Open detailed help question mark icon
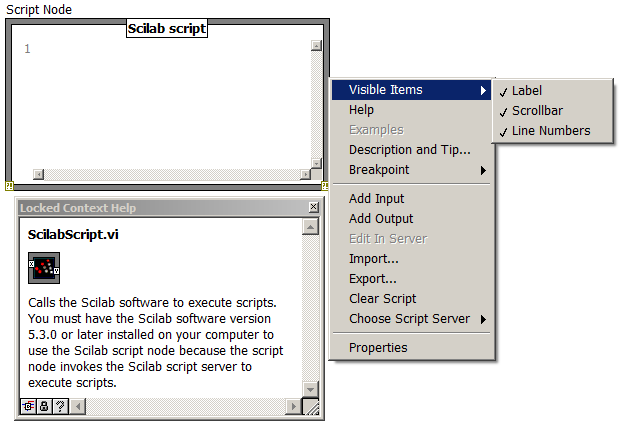621x425 pixels. [60, 406]
